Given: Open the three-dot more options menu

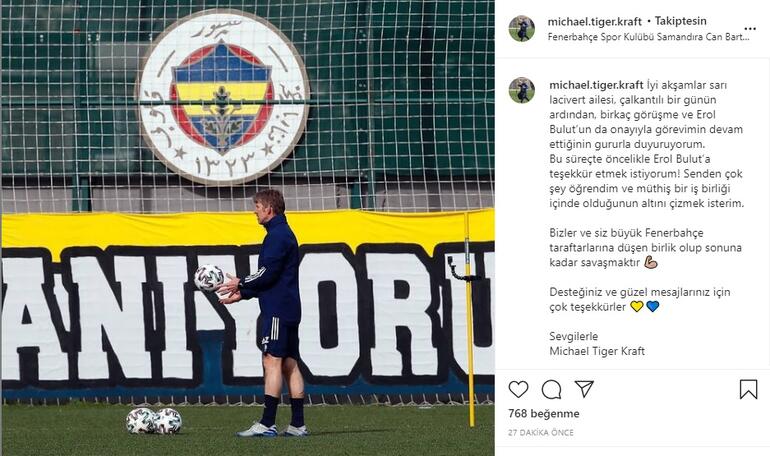Looking at the screenshot, I should point(750,29).
